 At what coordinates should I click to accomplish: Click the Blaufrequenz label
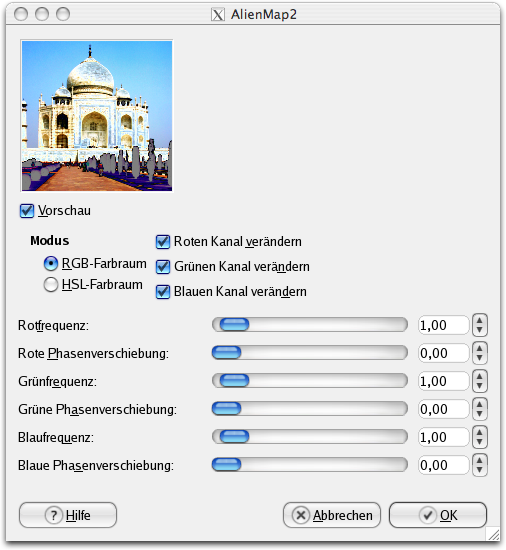click(56, 438)
